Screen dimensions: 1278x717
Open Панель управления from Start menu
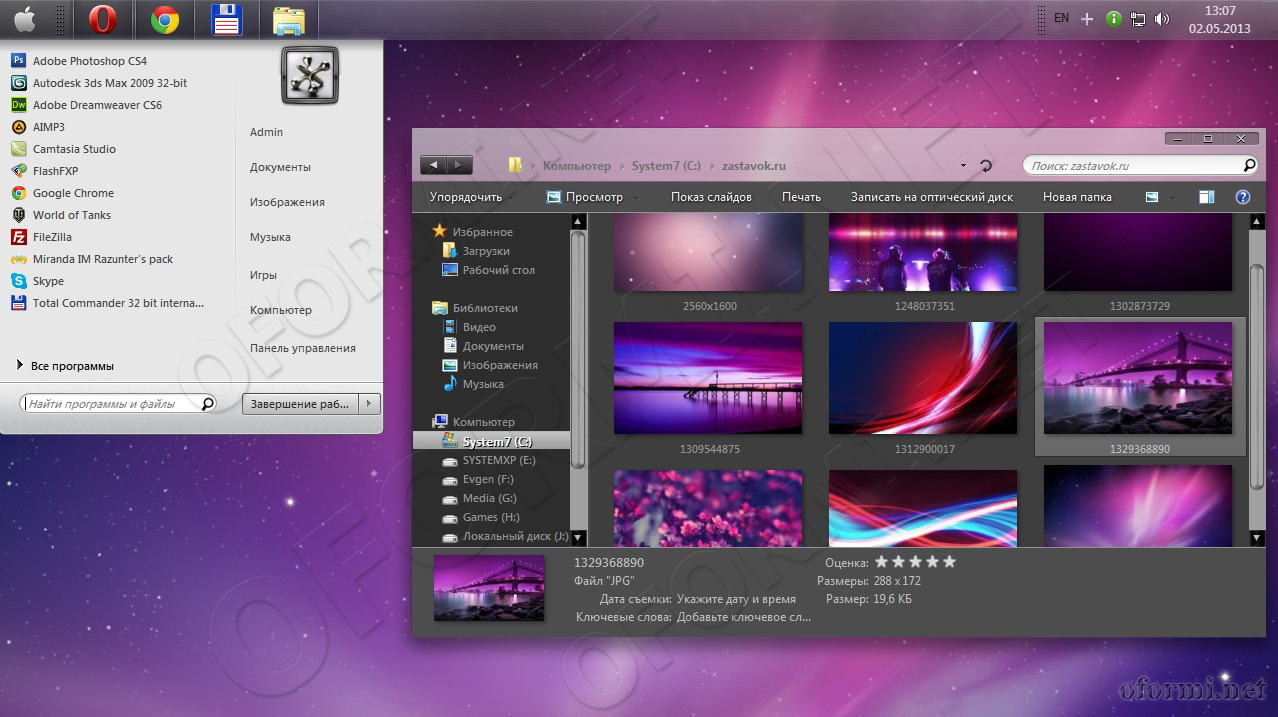[x=302, y=348]
